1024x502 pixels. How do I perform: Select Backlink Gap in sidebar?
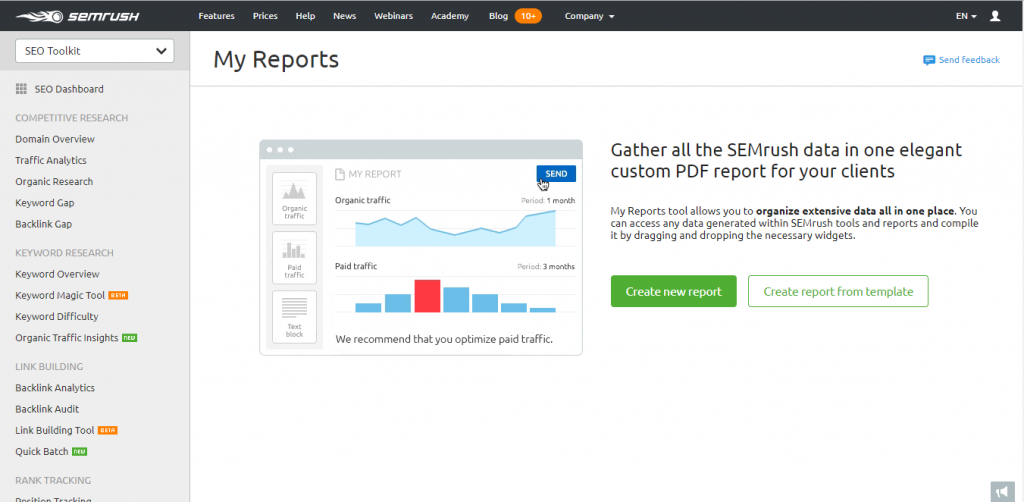pyautogui.click(x=44, y=224)
